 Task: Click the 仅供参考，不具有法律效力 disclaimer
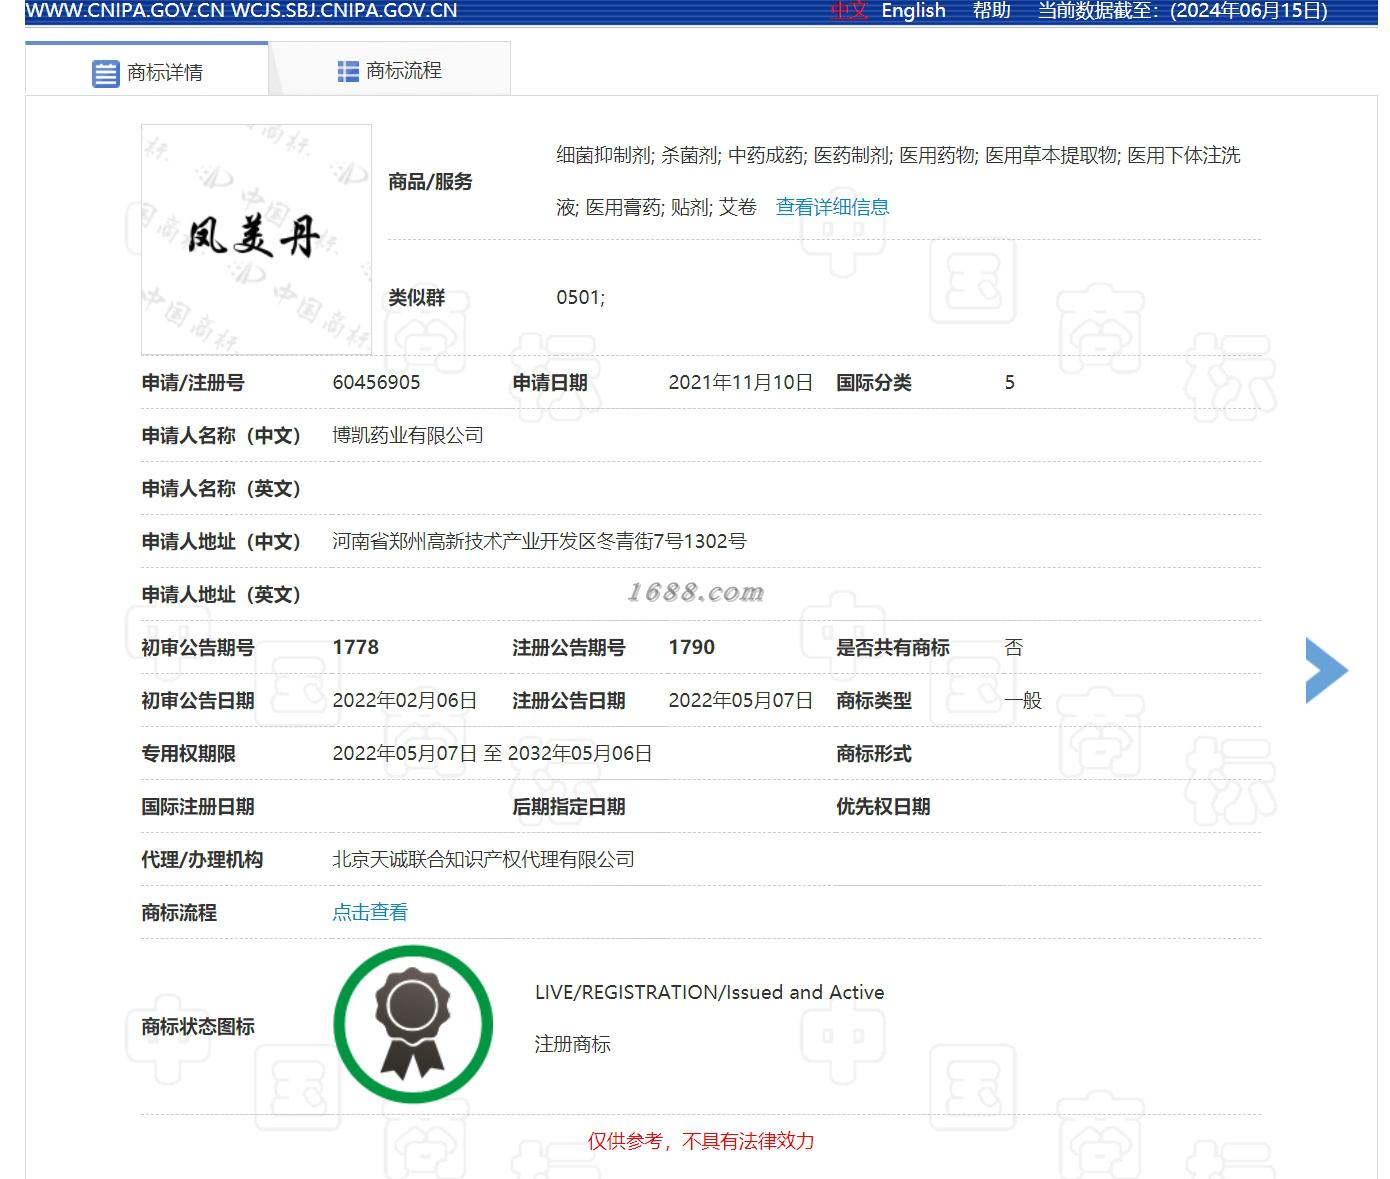tap(701, 1141)
